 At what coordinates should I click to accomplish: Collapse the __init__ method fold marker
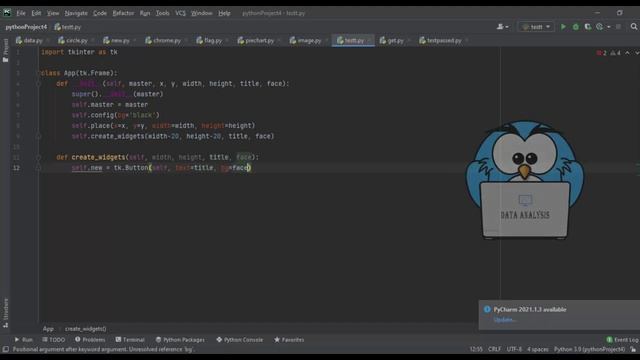(38, 84)
